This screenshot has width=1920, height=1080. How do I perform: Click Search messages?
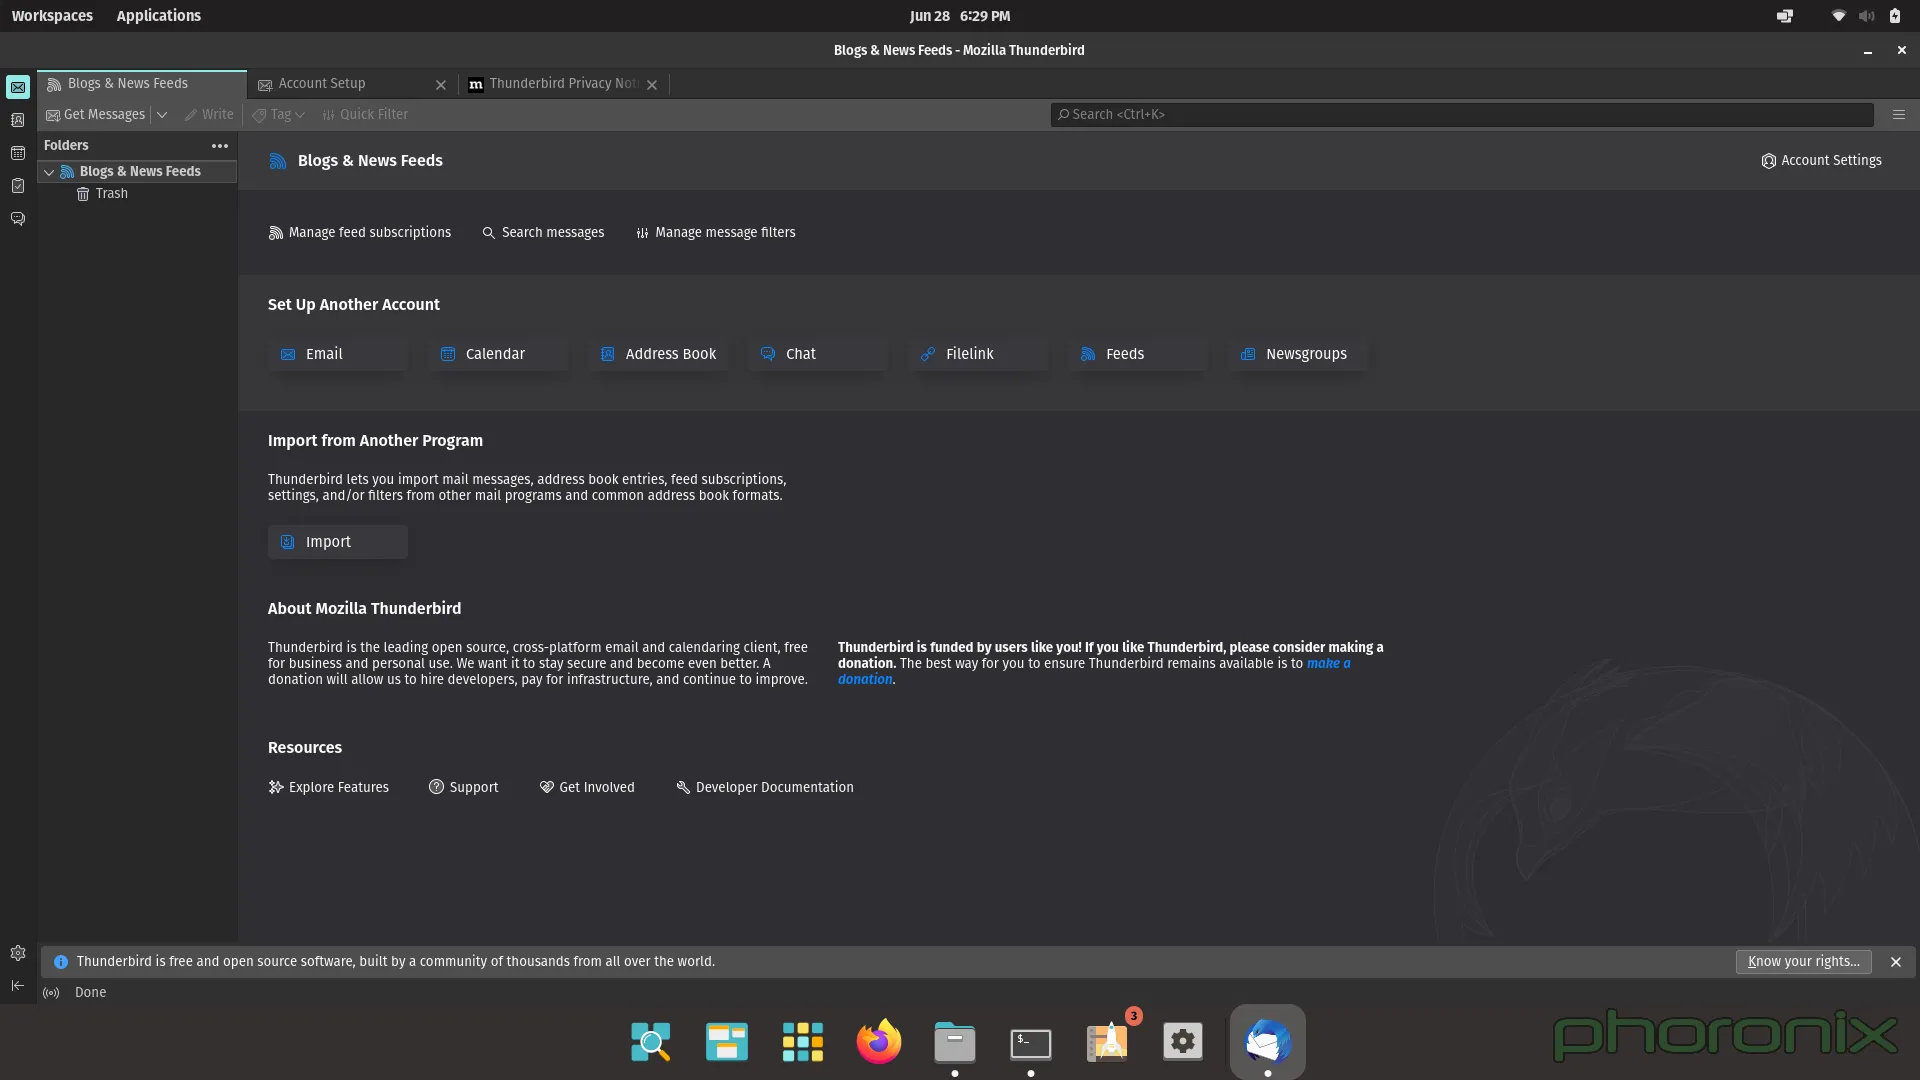click(x=543, y=233)
